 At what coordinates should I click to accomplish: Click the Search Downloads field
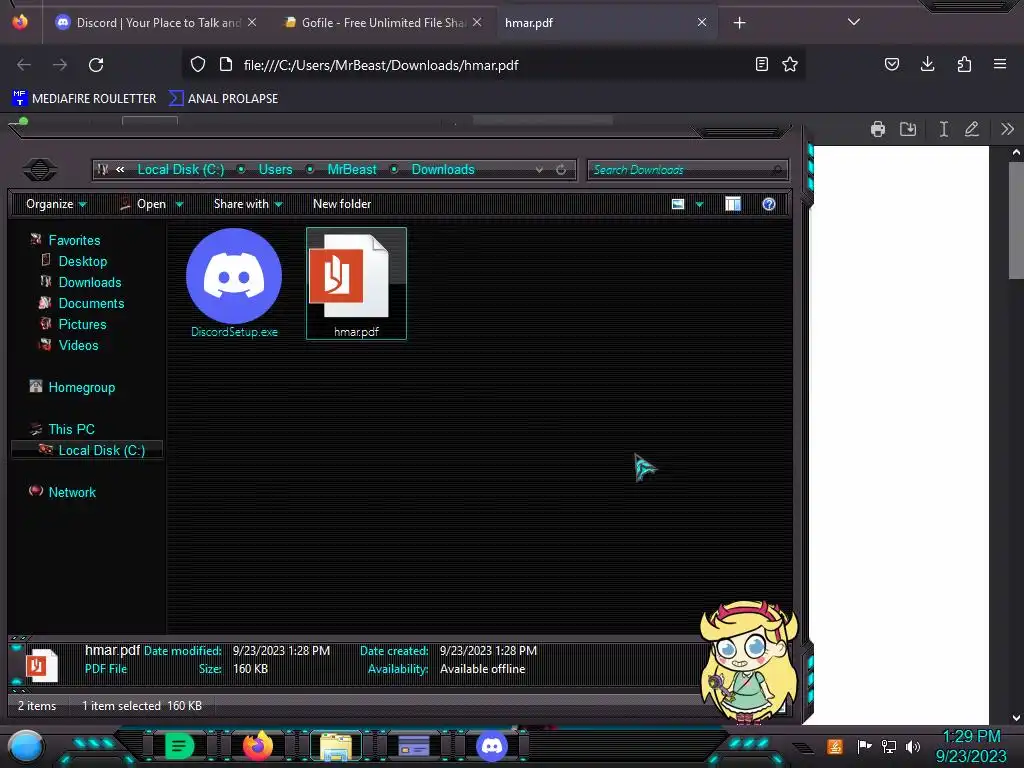[x=688, y=170]
